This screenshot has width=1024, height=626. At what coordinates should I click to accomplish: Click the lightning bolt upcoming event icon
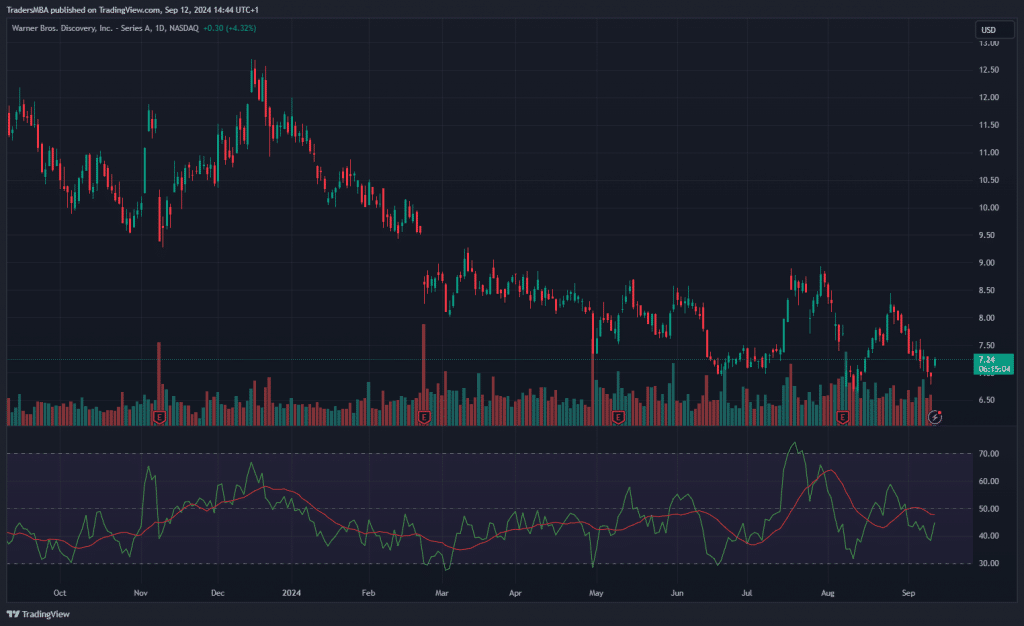coord(934,416)
